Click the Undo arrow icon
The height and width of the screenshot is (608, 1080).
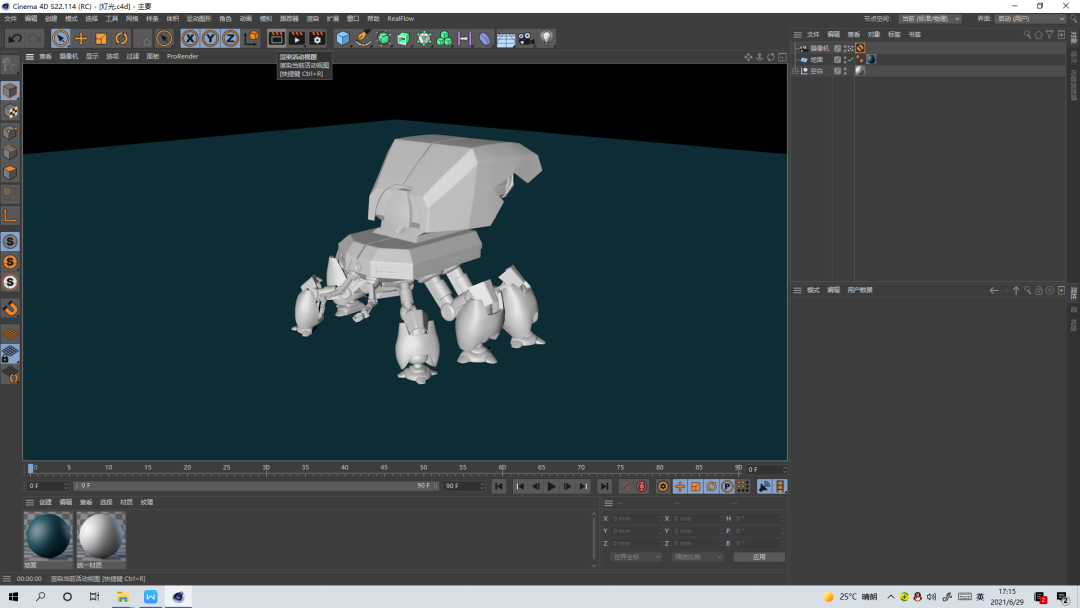14,39
